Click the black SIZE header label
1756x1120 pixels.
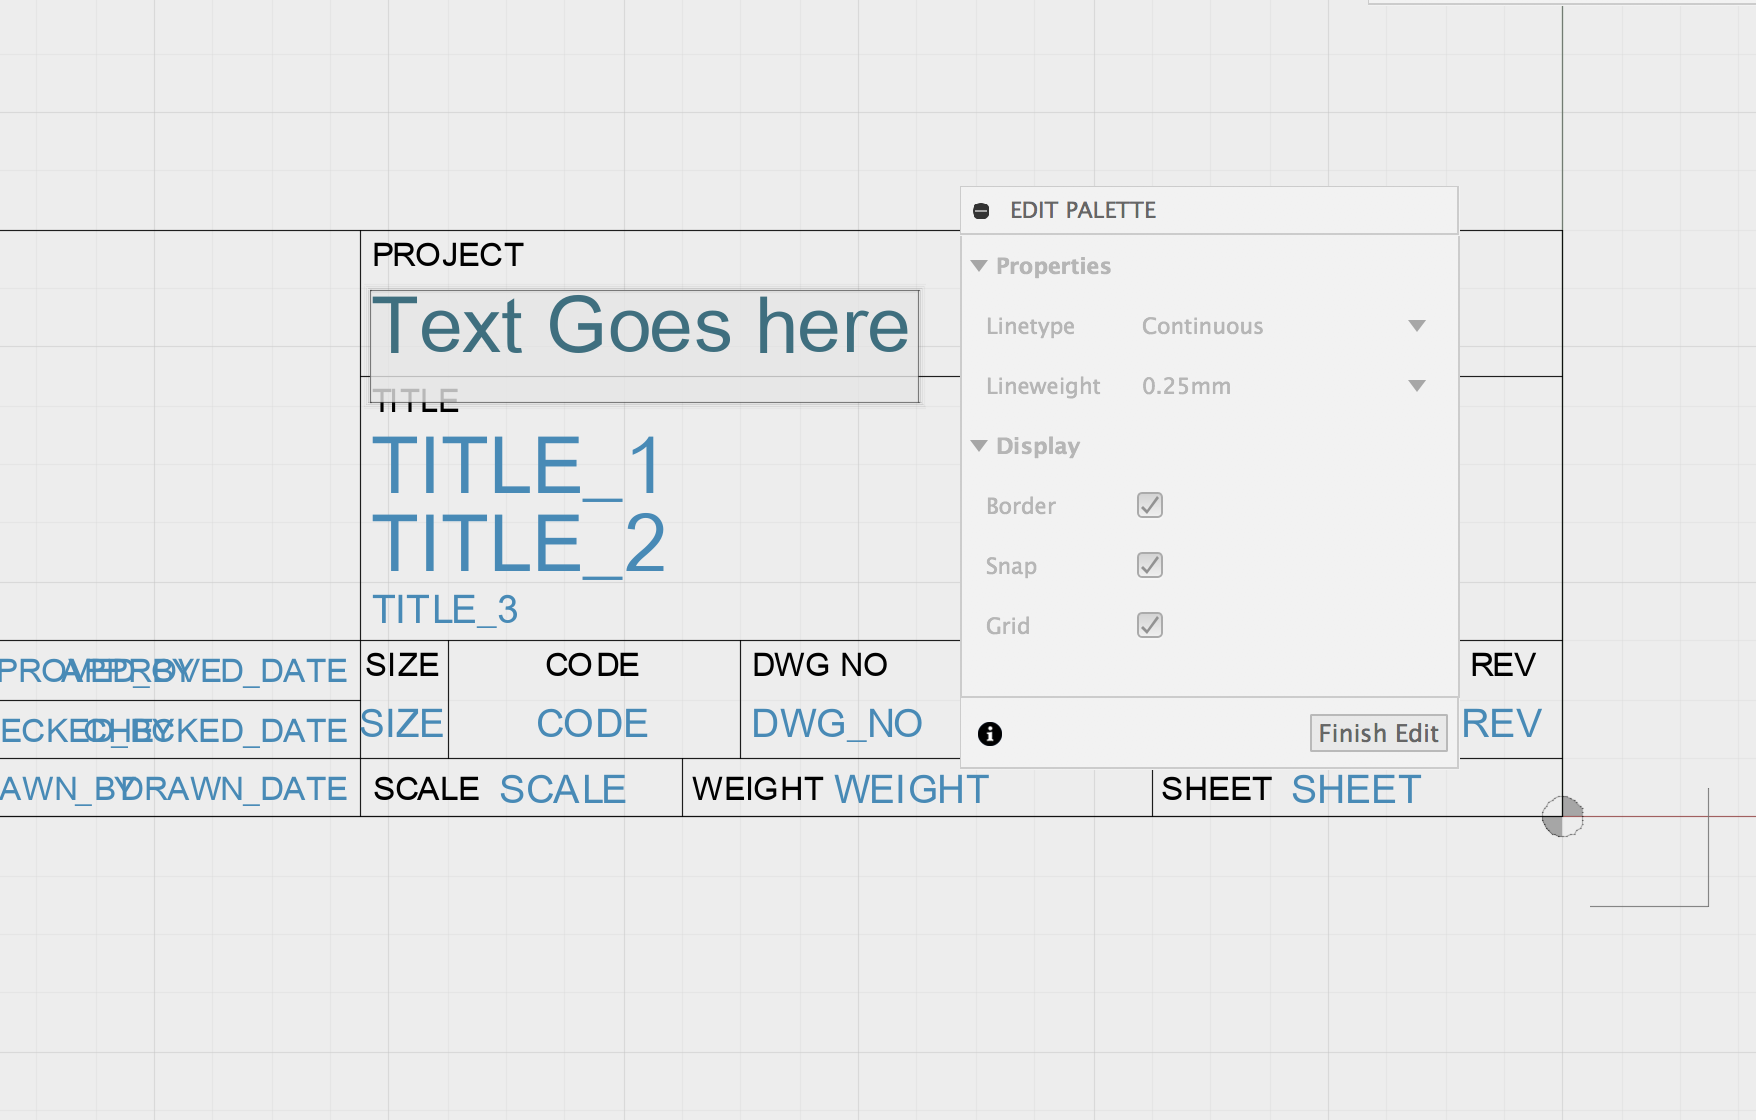[402, 665]
